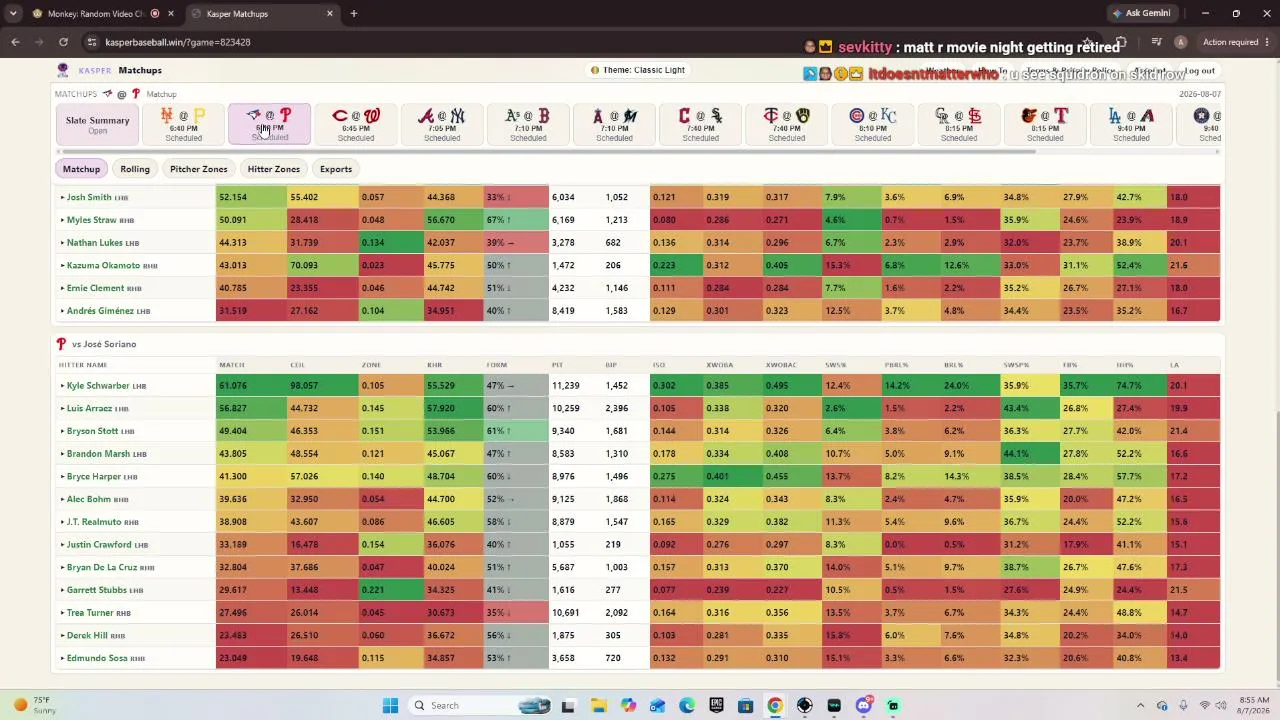Open a new browser tab

pos(354,14)
